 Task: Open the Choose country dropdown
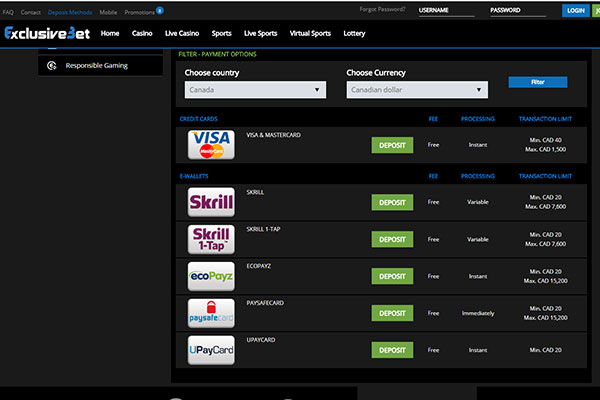[x=255, y=90]
